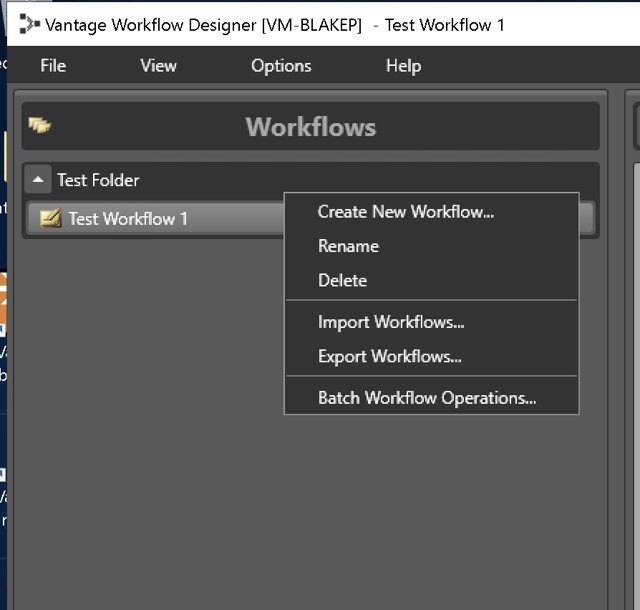Click the Workflows panel header title
640x610 pixels.
(x=311, y=127)
